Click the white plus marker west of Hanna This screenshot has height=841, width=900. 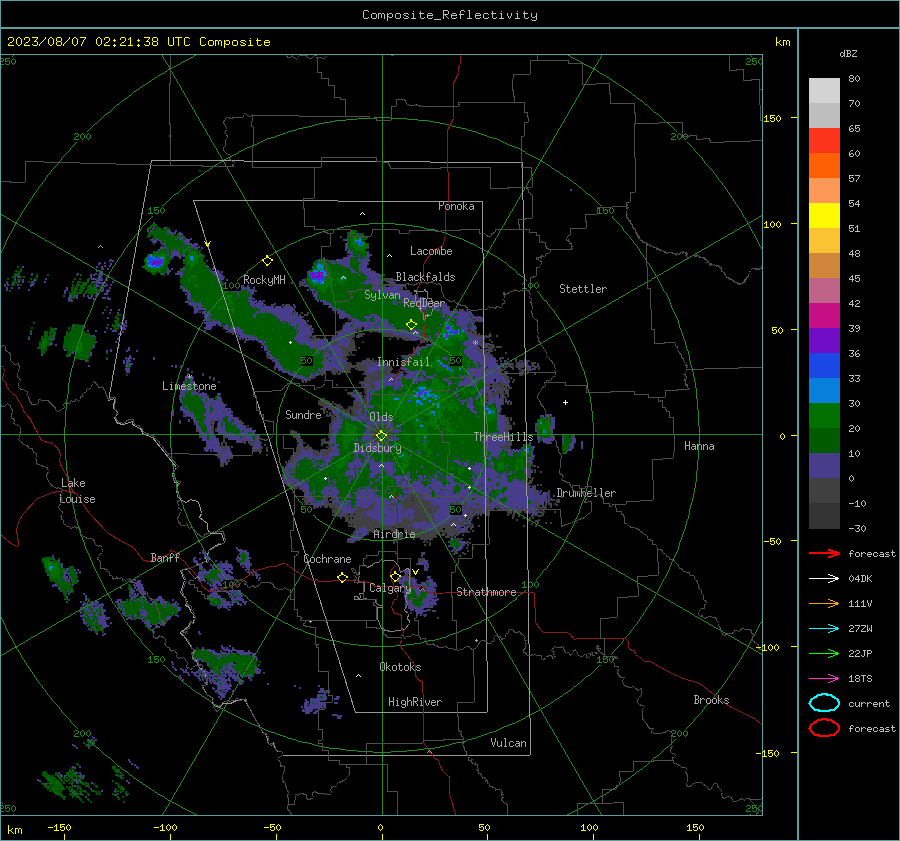coord(565,402)
